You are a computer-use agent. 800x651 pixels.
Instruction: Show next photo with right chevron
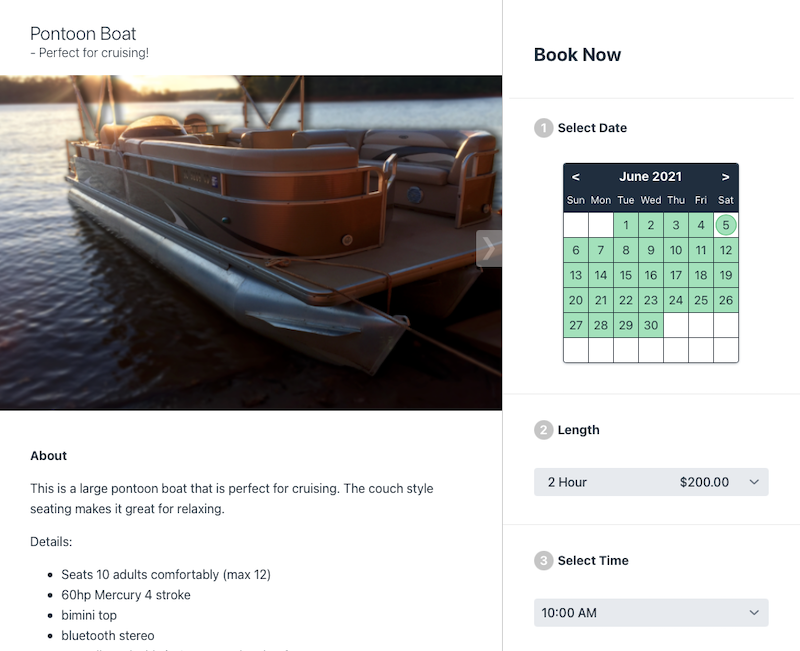[x=489, y=248]
